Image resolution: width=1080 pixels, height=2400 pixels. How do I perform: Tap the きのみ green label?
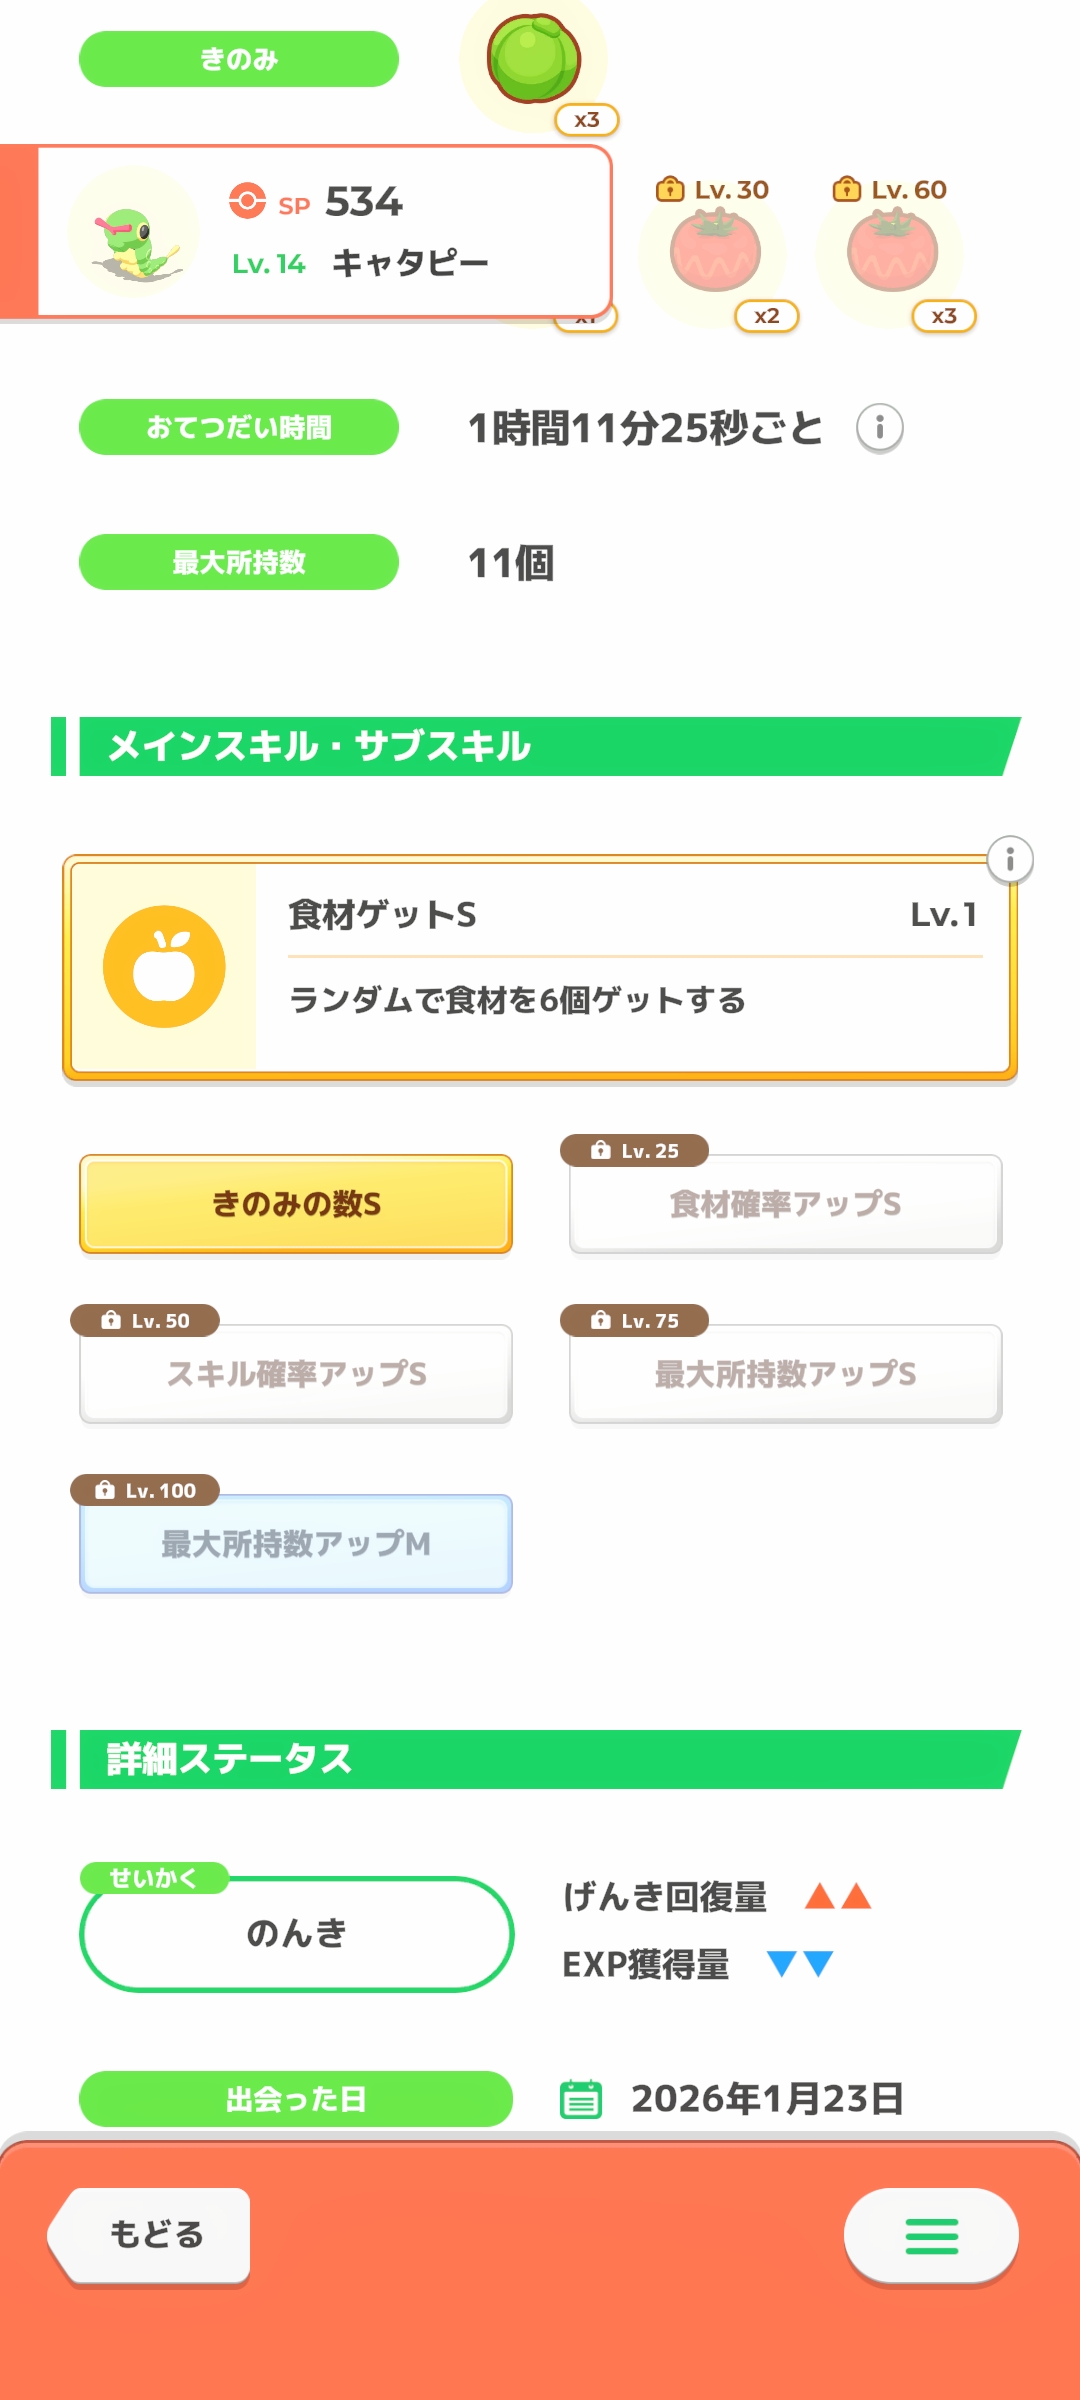239,59
